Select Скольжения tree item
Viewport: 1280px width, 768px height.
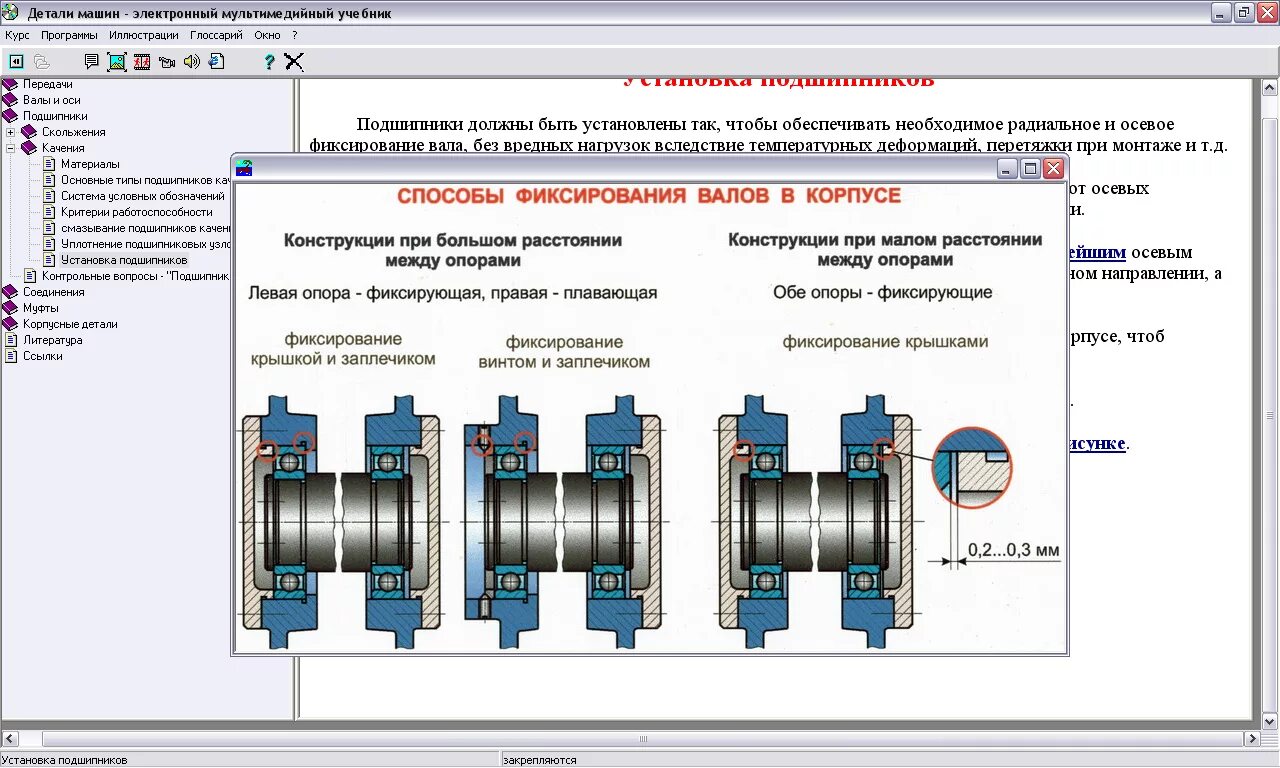[x=73, y=132]
